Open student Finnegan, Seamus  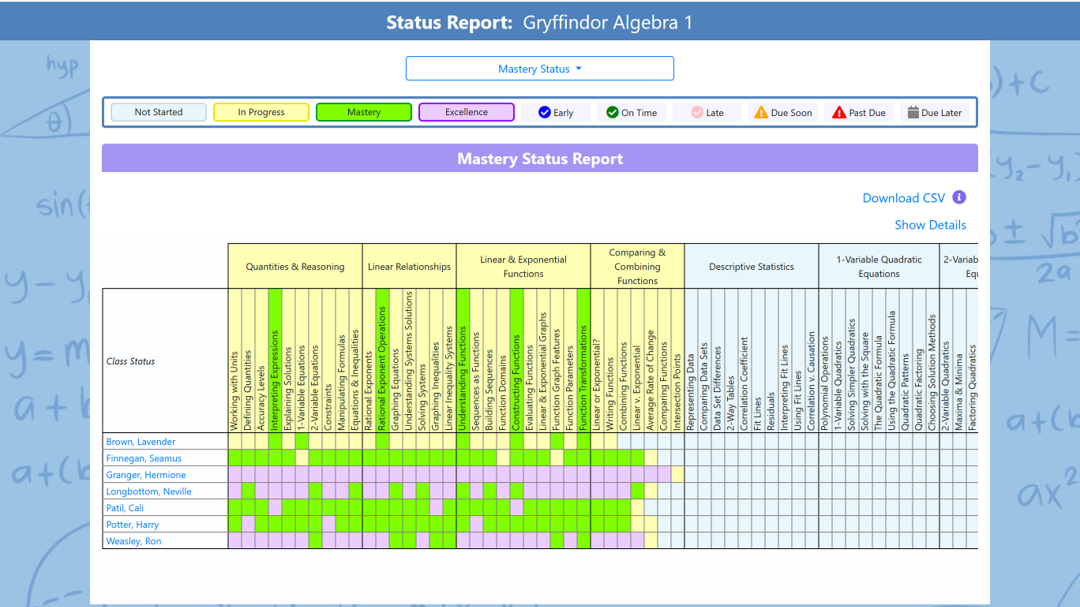click(144, 458)
